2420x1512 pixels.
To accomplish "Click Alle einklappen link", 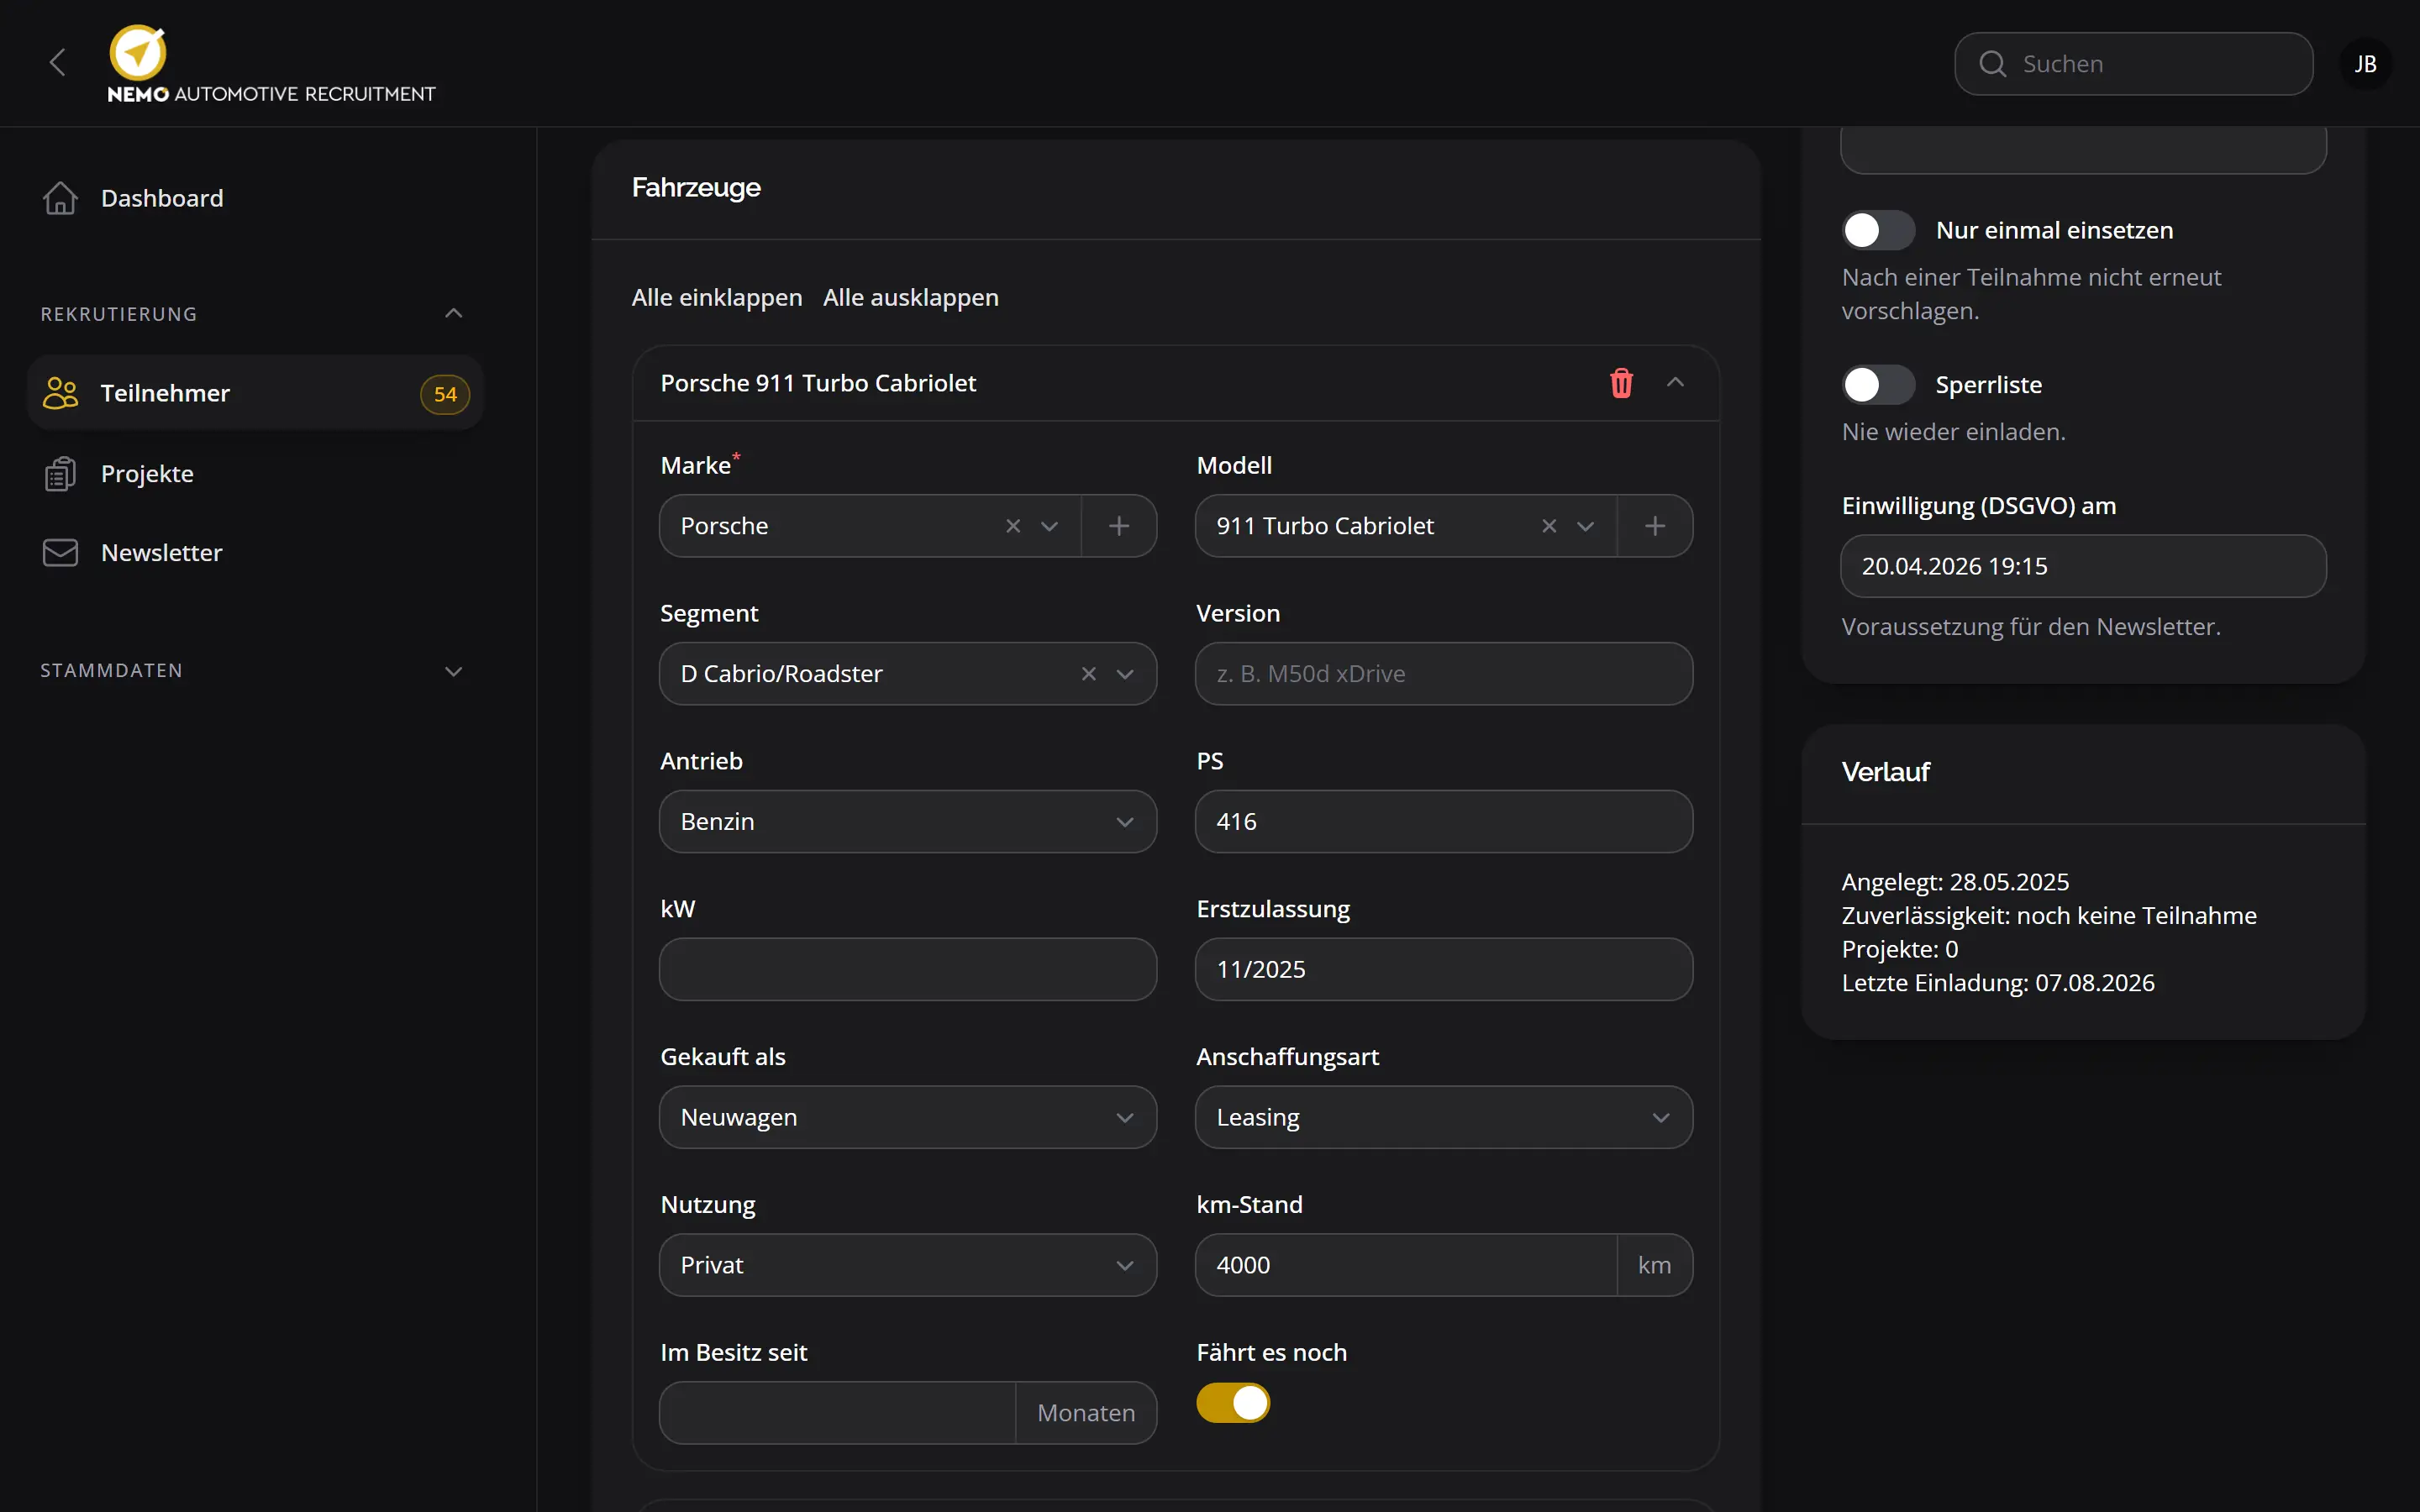I will point(716,298).
